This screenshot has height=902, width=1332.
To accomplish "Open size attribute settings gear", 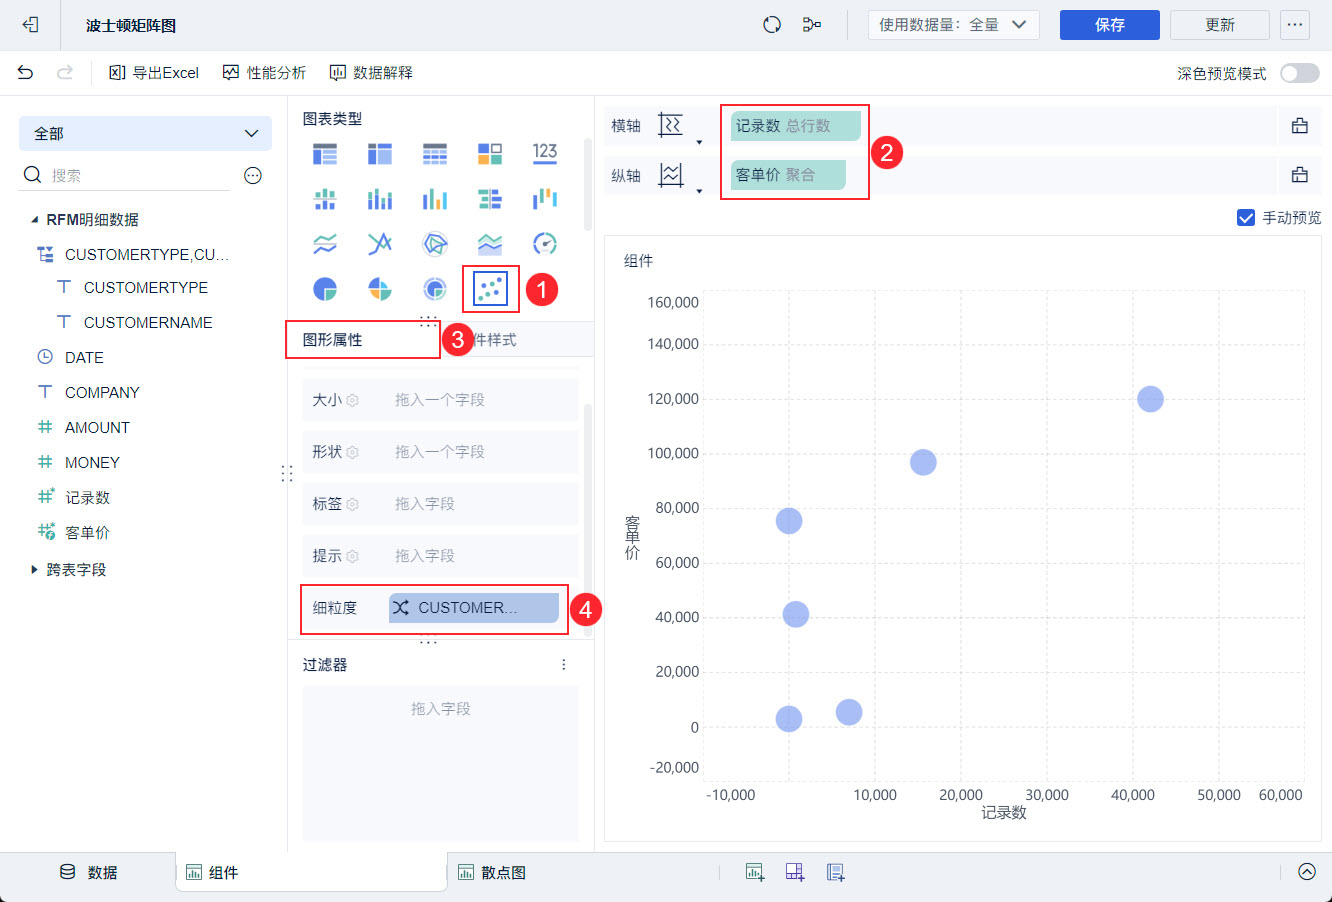I will tap(353, 401).
